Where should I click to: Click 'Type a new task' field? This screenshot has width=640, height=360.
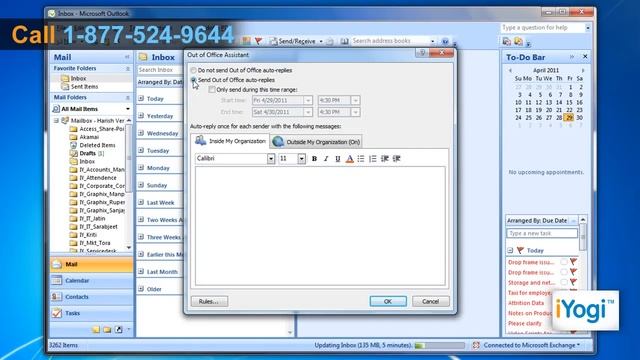(542, 233)
